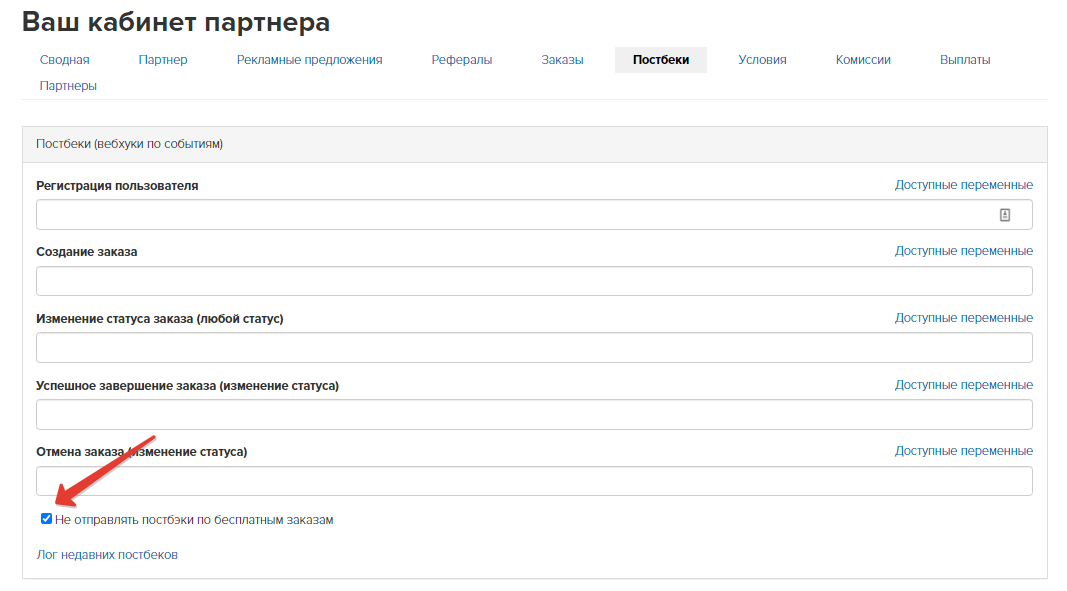Click the Отмена заказа (изменение статуса) label
The image size is (1067, 591).
(x=142, y=452)
